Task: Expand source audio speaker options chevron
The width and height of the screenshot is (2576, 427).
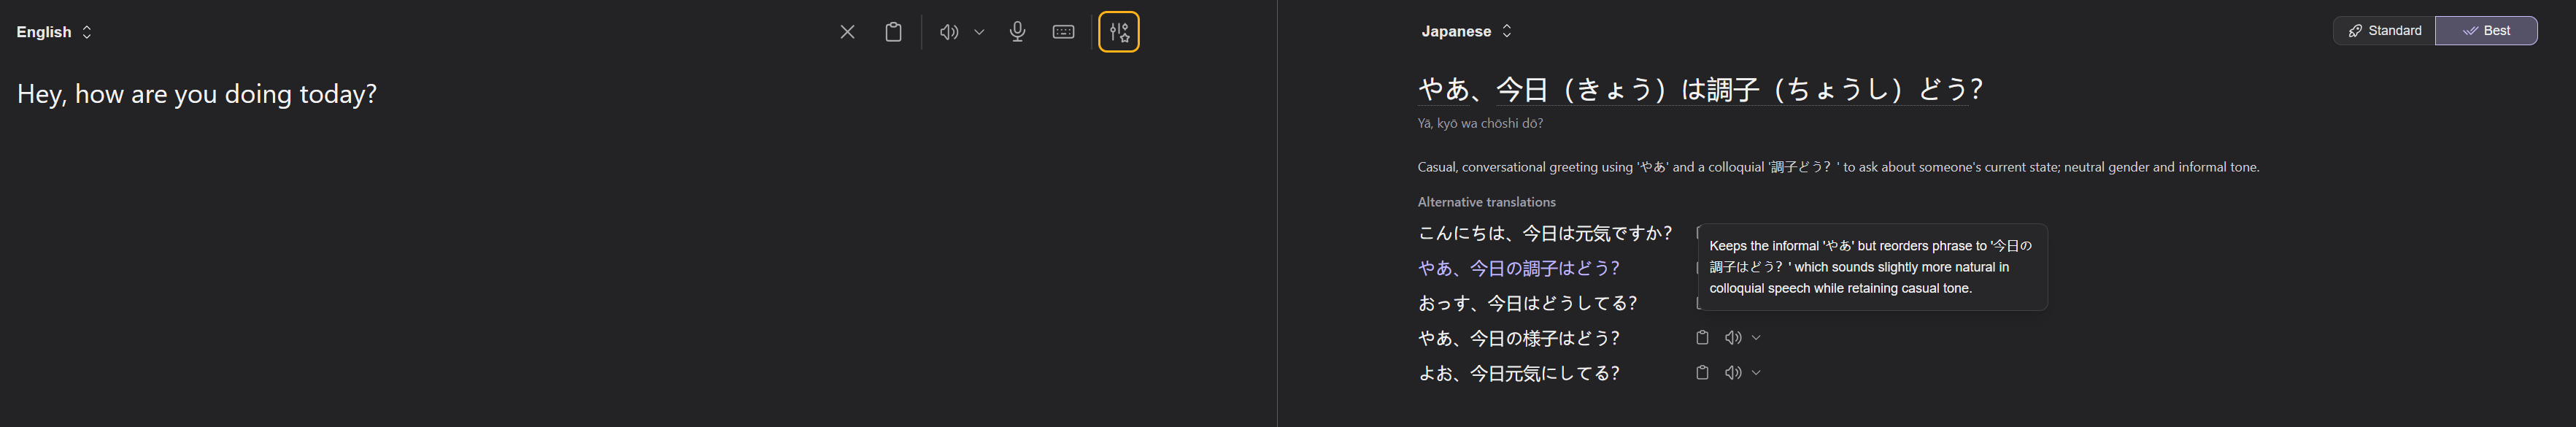Action: tap(979, 32)
